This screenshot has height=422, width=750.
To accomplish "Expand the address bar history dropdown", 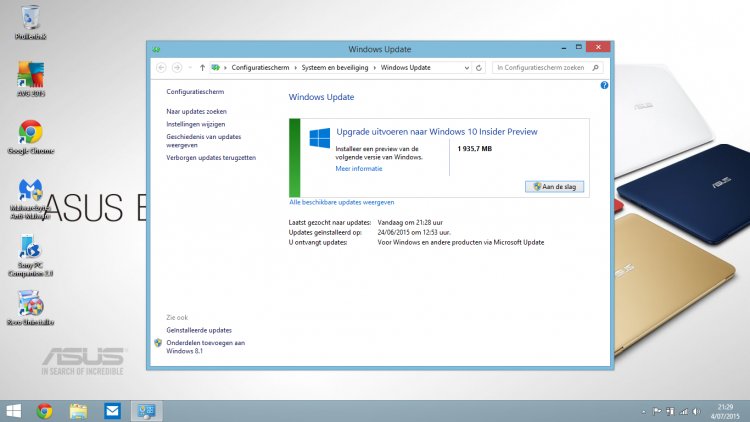I will (466, 67).
